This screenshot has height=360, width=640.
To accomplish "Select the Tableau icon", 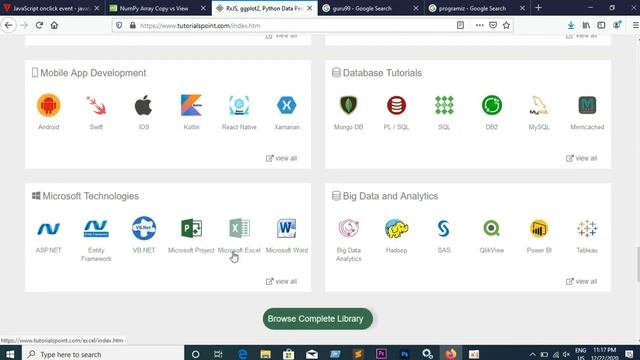I will coord(587,229).
